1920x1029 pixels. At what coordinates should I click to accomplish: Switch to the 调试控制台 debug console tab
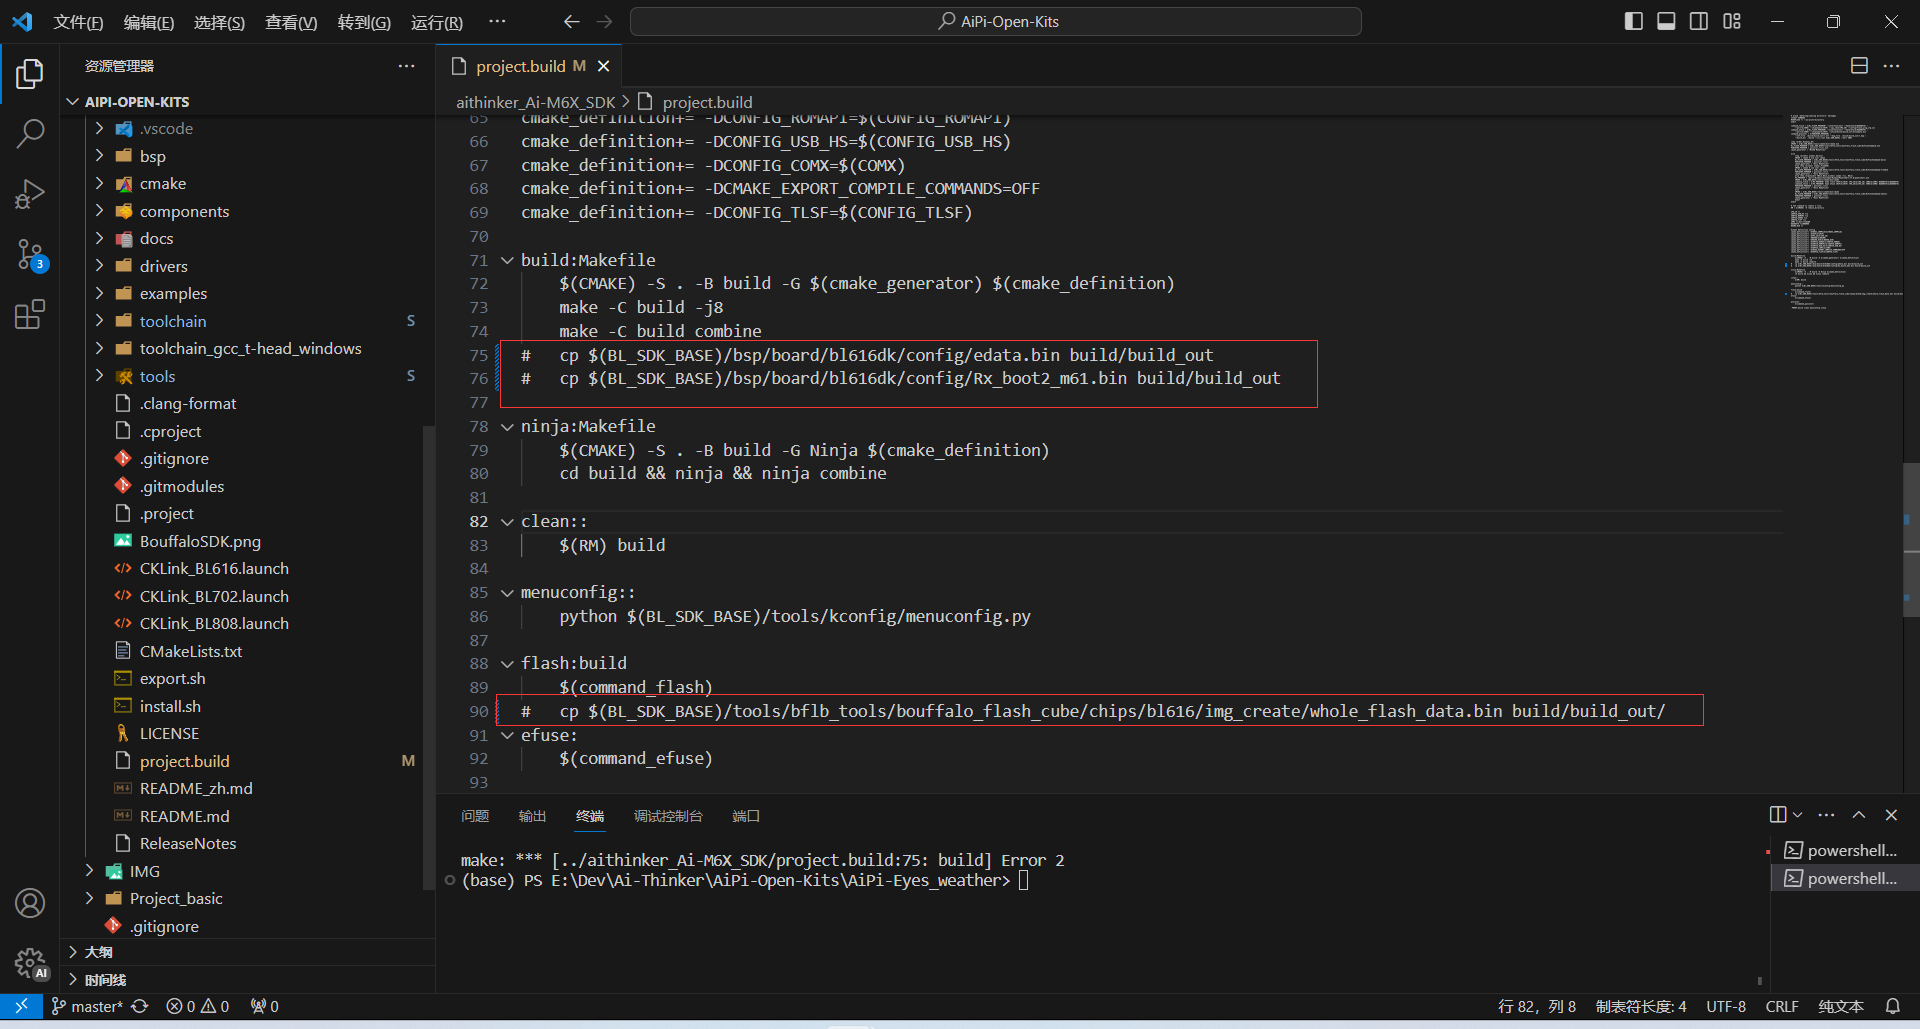click(668, 816)
